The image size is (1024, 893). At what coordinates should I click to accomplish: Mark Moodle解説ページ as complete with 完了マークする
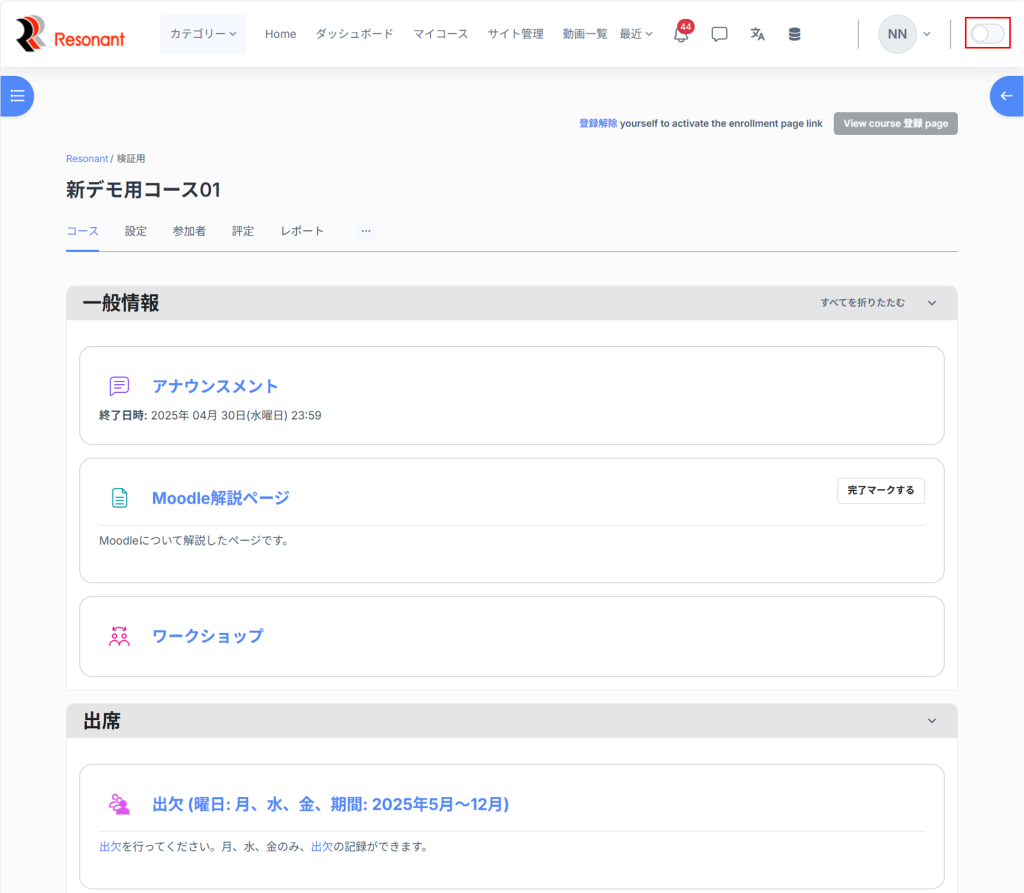point(880,491)
